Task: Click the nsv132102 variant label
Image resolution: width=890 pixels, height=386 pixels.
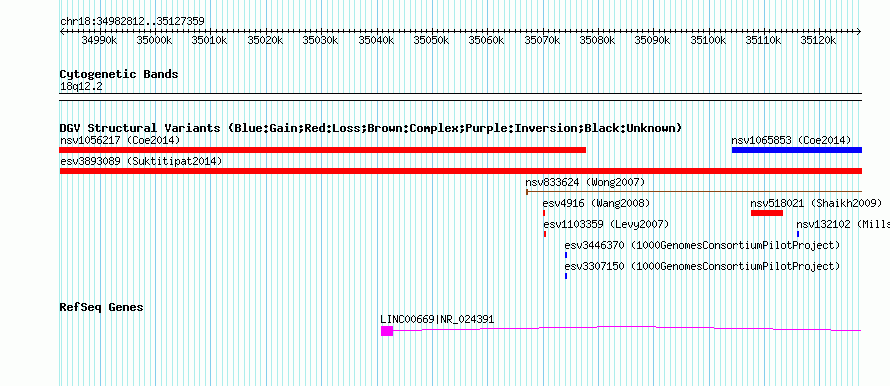Action: click(x=843, y=224)
